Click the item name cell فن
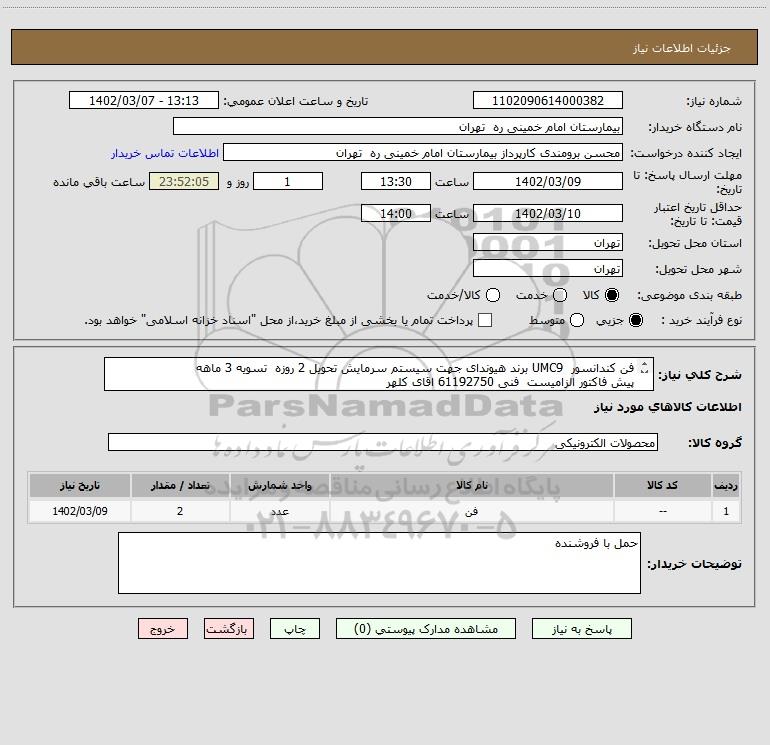Viewport: 770px width, 745px height. 471,511
